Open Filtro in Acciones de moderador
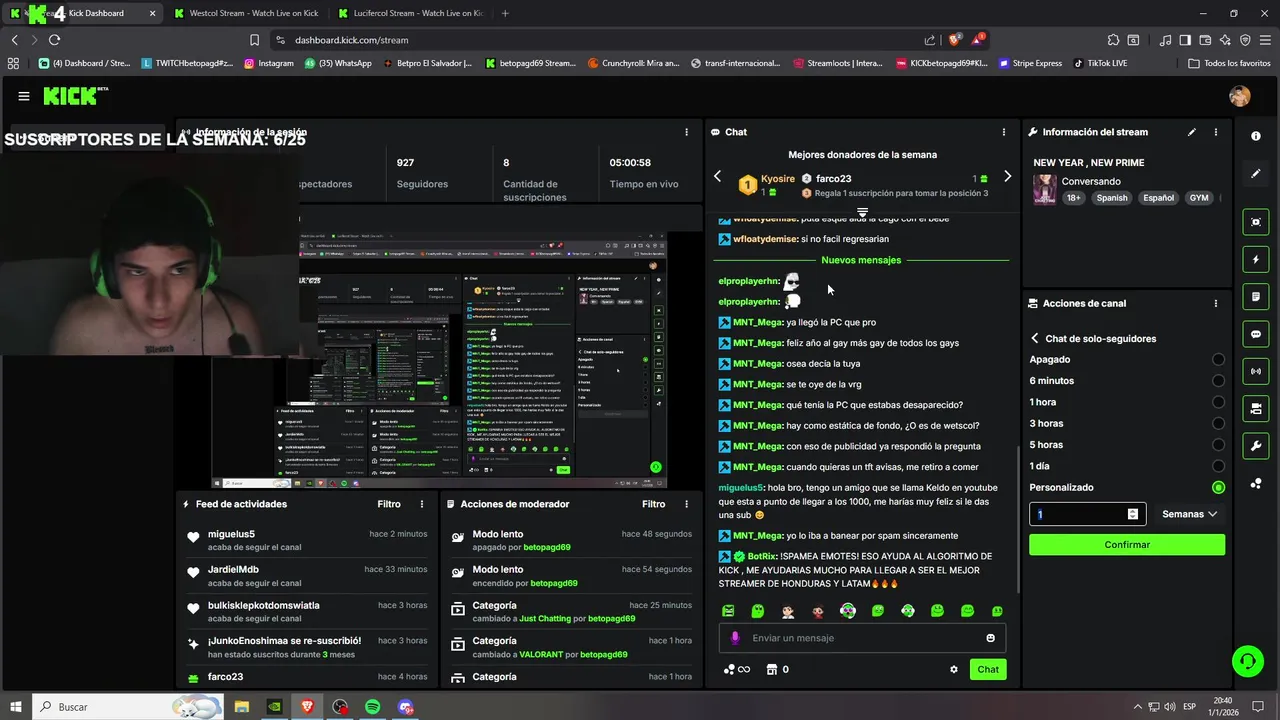Screen dimensions: 1280x720 (x=653, y=504)
